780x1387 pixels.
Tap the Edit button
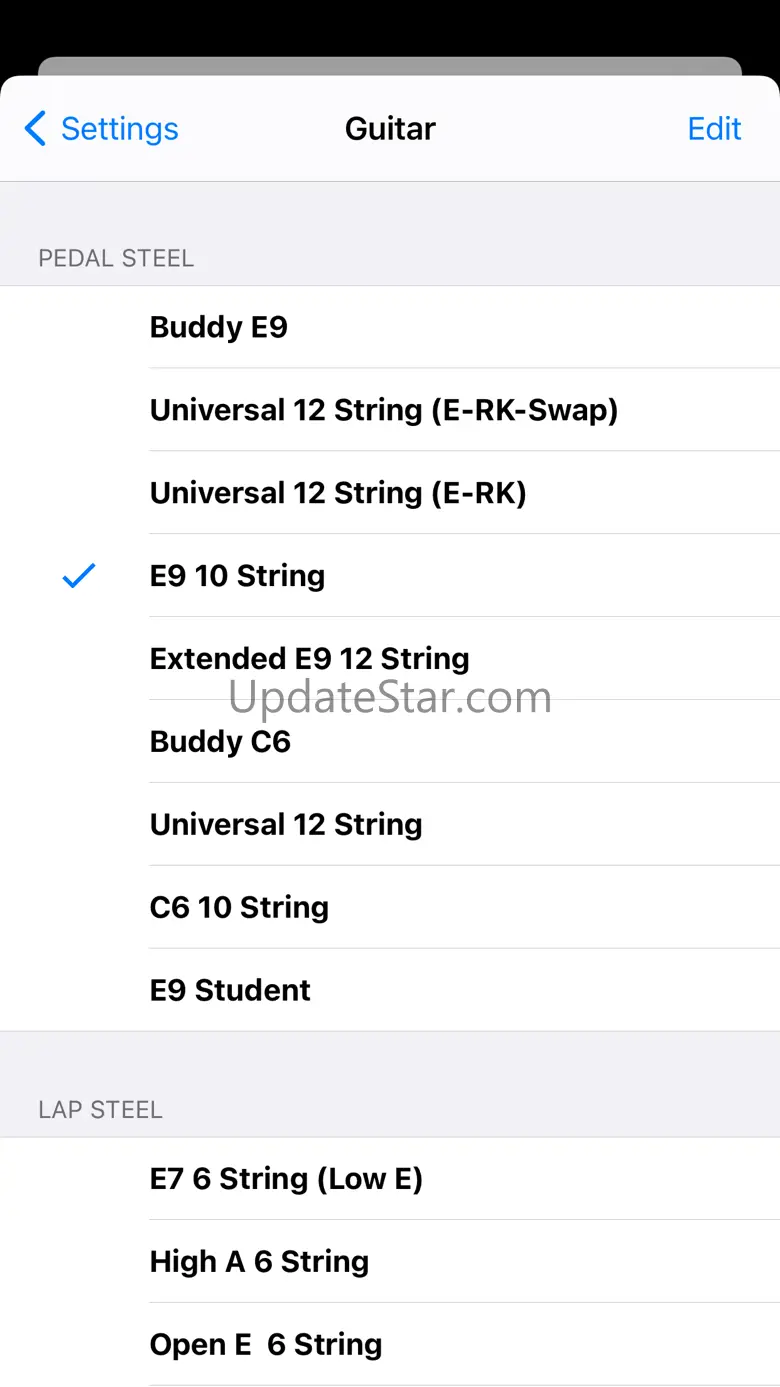(x=714, y=129)
